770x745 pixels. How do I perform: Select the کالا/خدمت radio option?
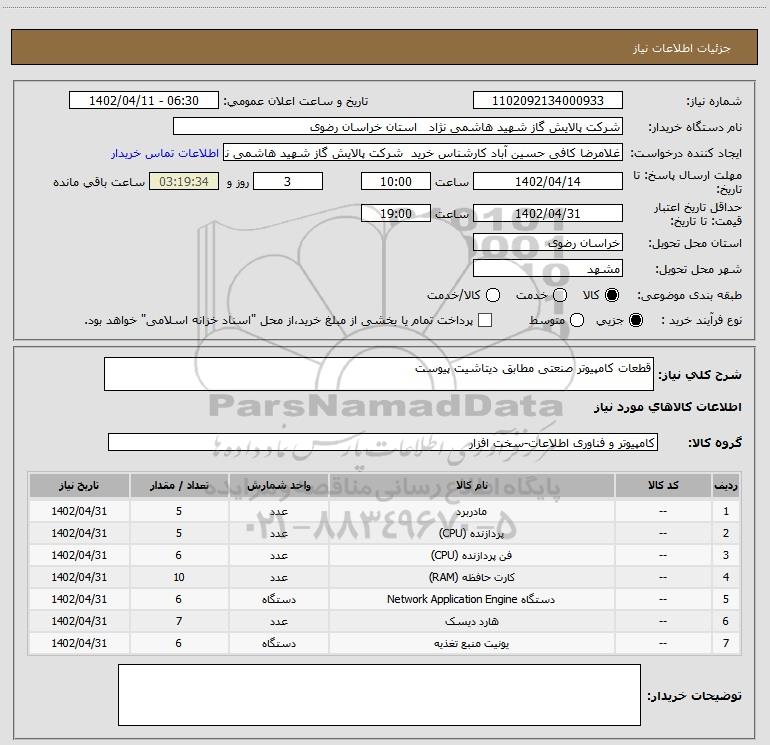coord(493,295)
